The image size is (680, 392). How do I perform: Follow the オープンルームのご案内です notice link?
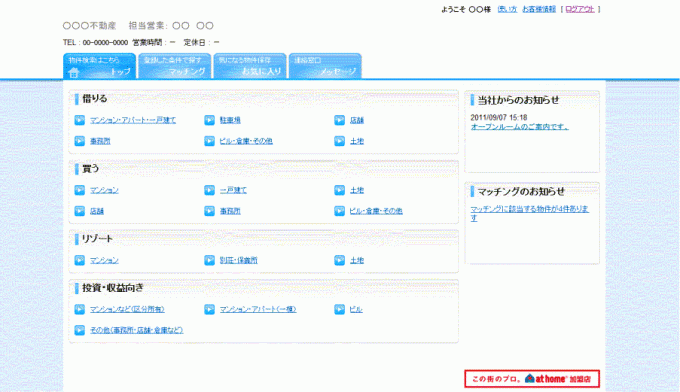point(520,127)
